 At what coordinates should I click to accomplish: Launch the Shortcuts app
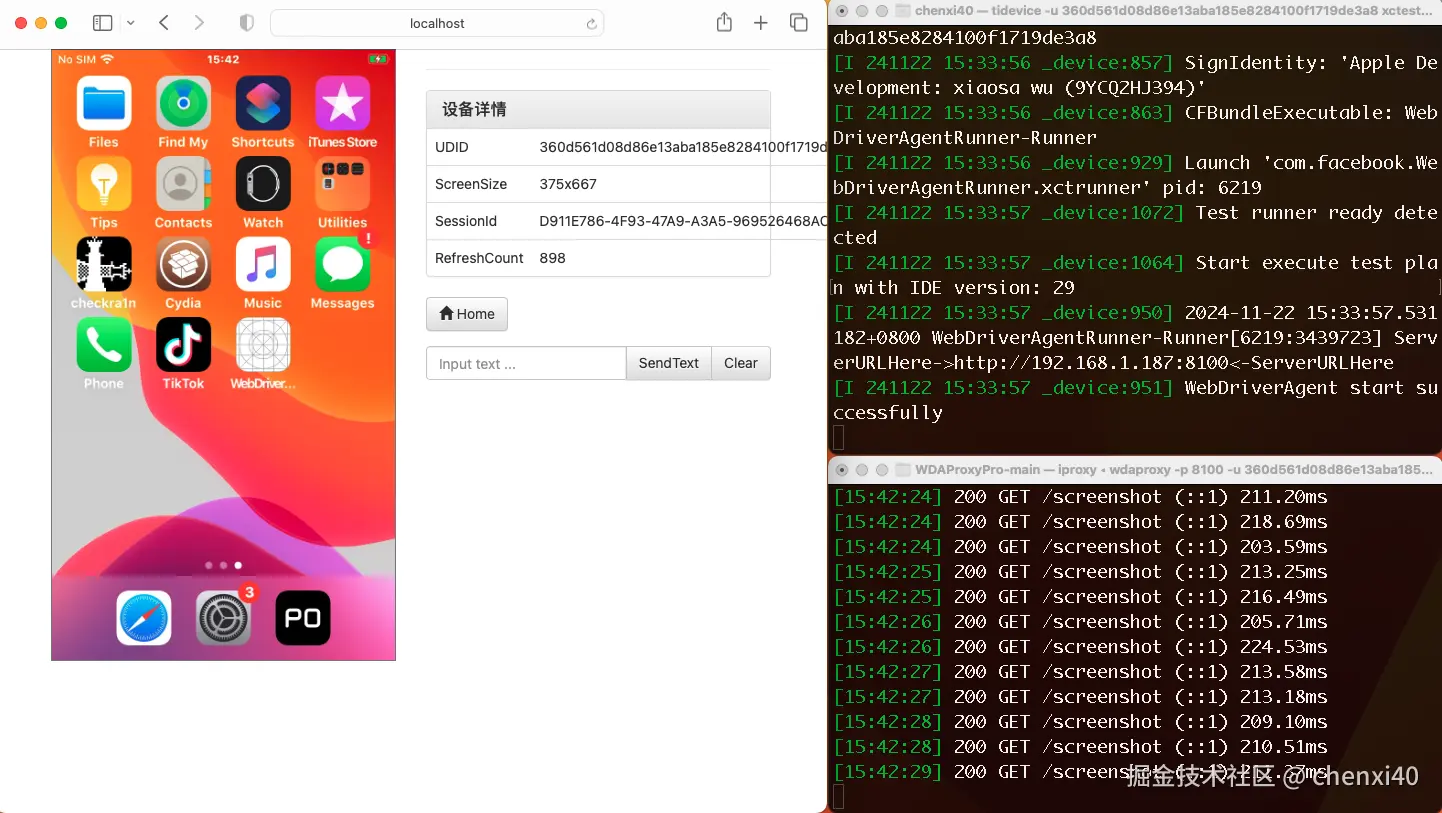(x=263, y=103)
